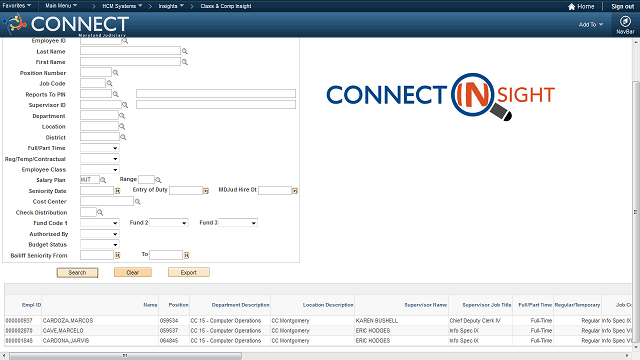Open lookup for Employee ID field
This screenshot has width=640, height=360.
click(125, 41)
